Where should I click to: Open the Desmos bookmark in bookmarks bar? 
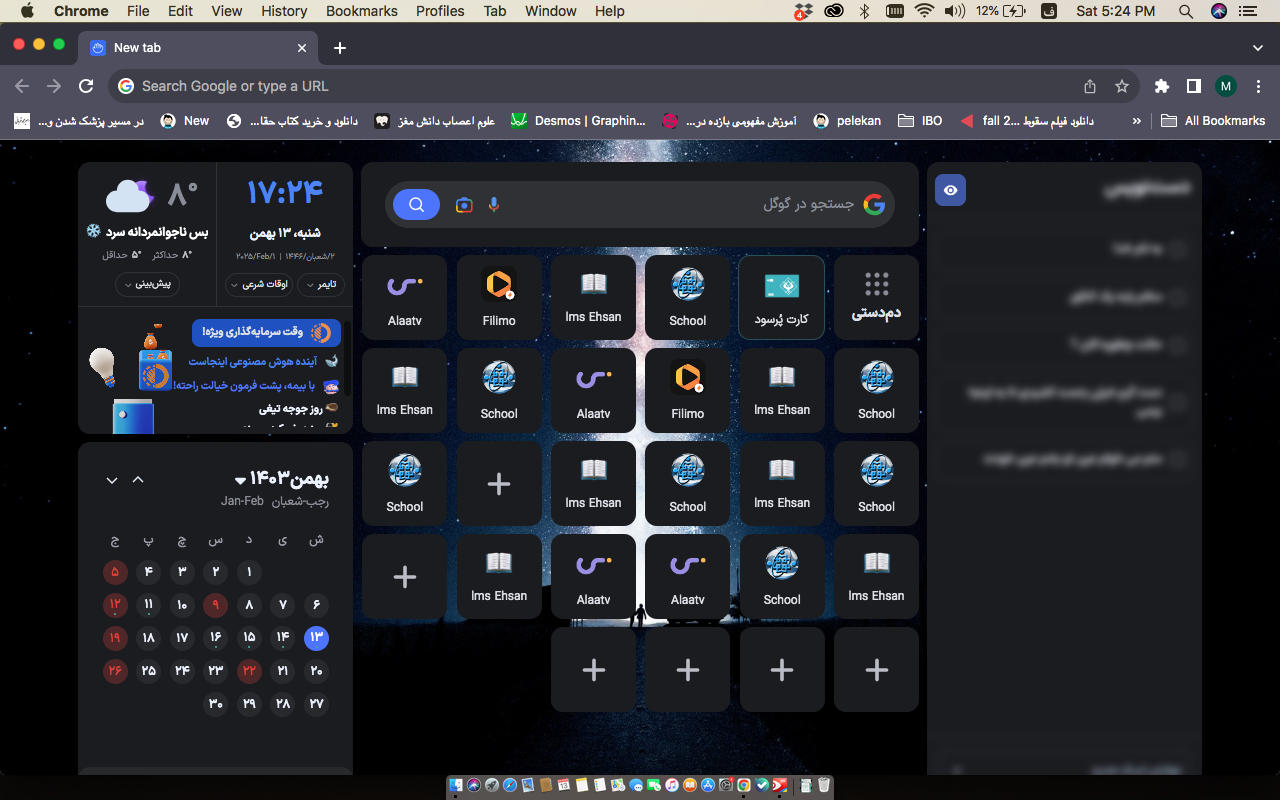[x=578, y=121]
